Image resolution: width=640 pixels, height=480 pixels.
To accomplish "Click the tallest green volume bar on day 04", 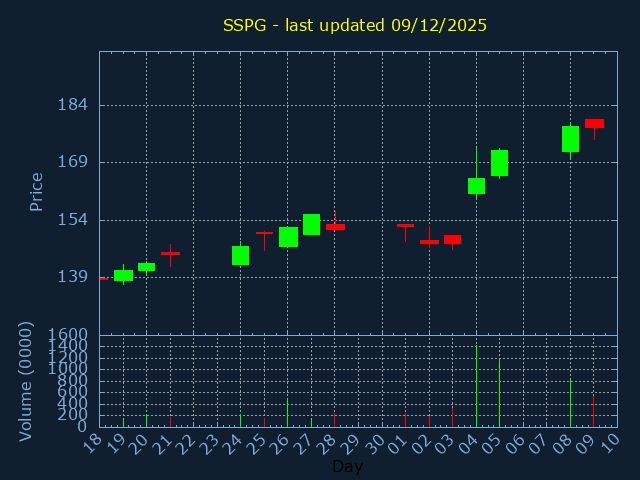I will coord(476,386).
